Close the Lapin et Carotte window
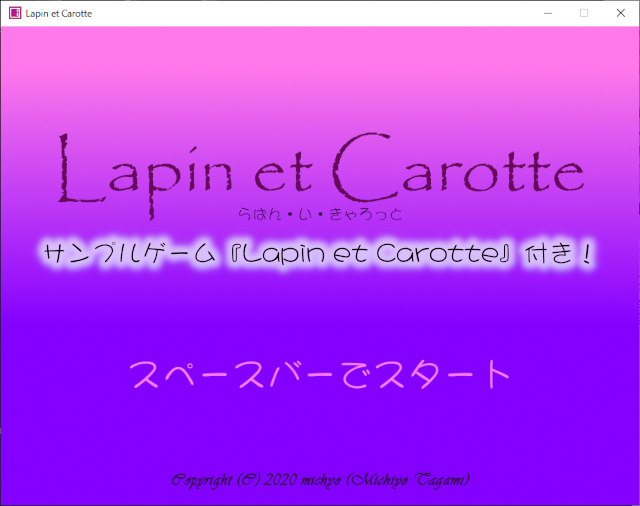Image resolution: width=640 pixels, height=506 pixels. click(621, 13)
